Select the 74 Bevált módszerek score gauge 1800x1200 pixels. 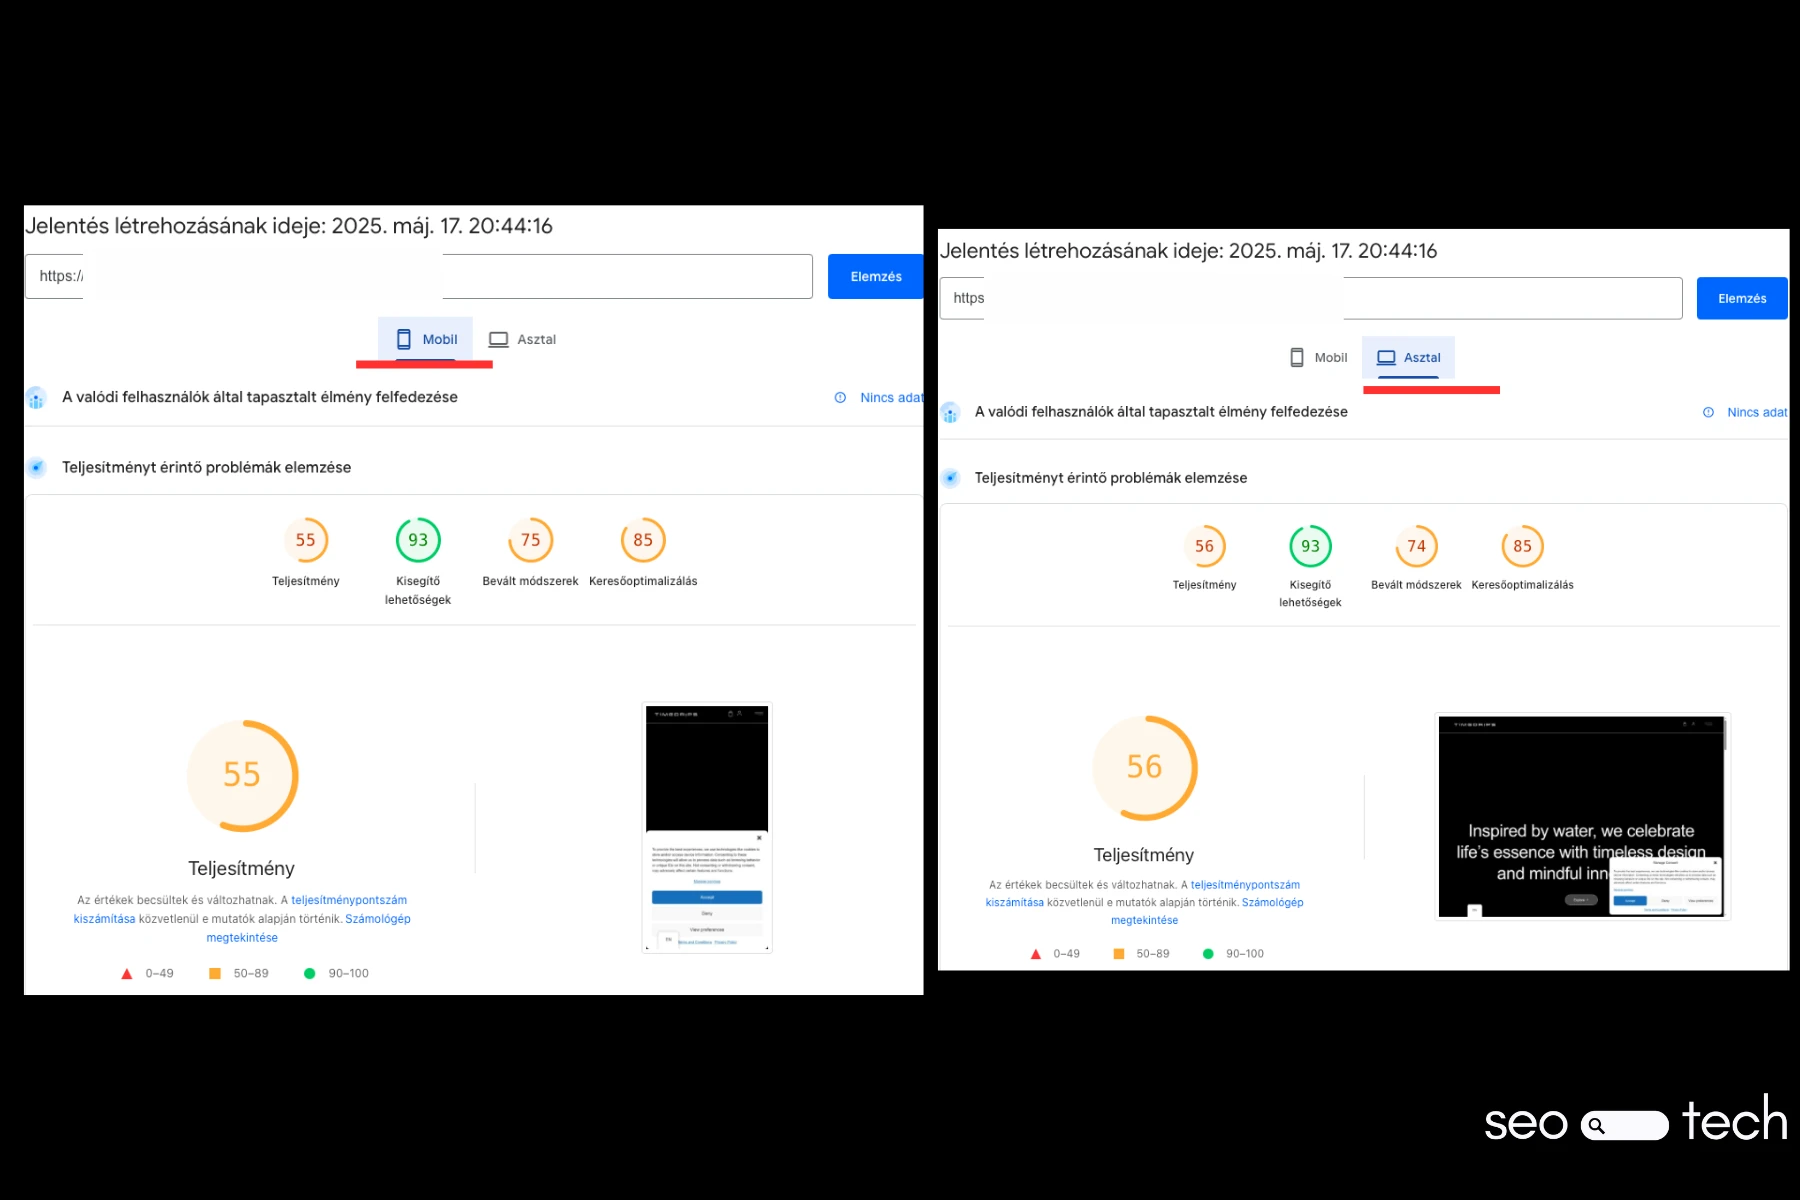1416,546
